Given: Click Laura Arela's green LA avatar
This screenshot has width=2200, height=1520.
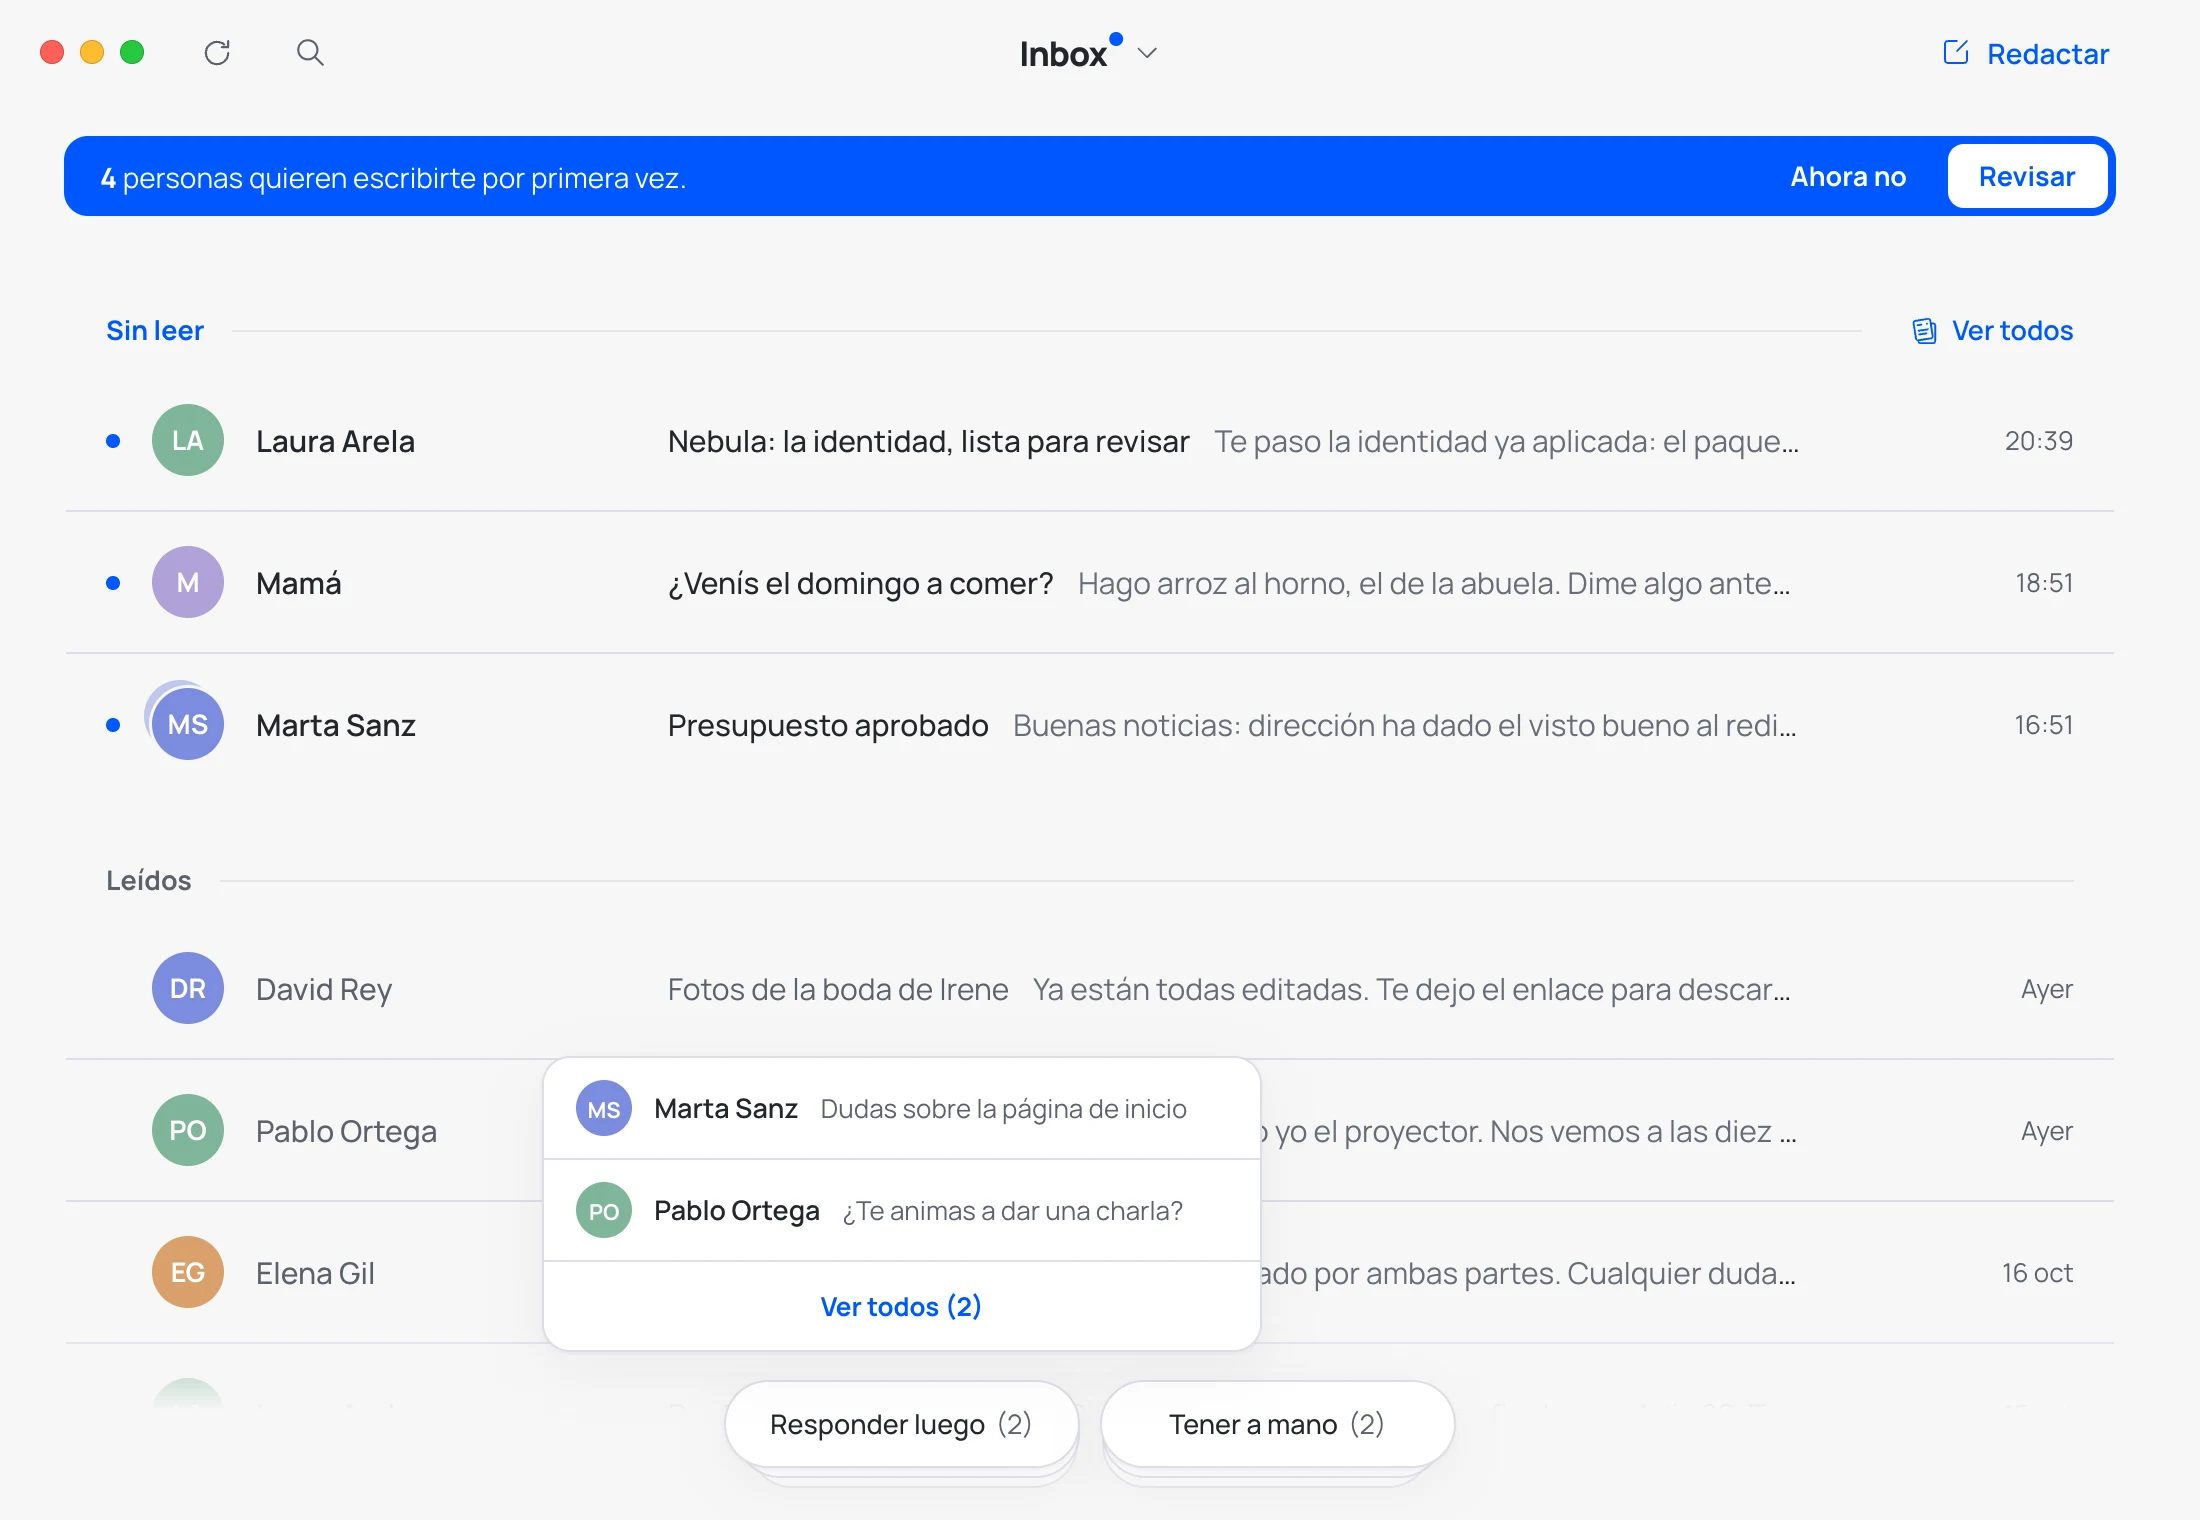Looking at the screenshot, I should click(188, 440).
